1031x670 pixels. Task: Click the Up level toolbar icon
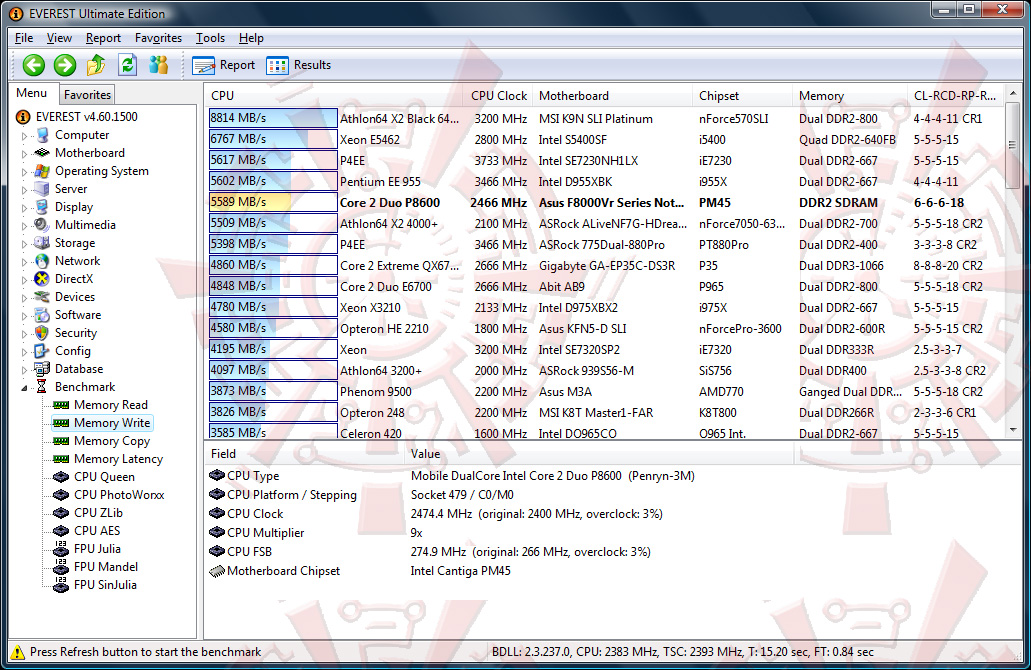click(x=96, y=64)
